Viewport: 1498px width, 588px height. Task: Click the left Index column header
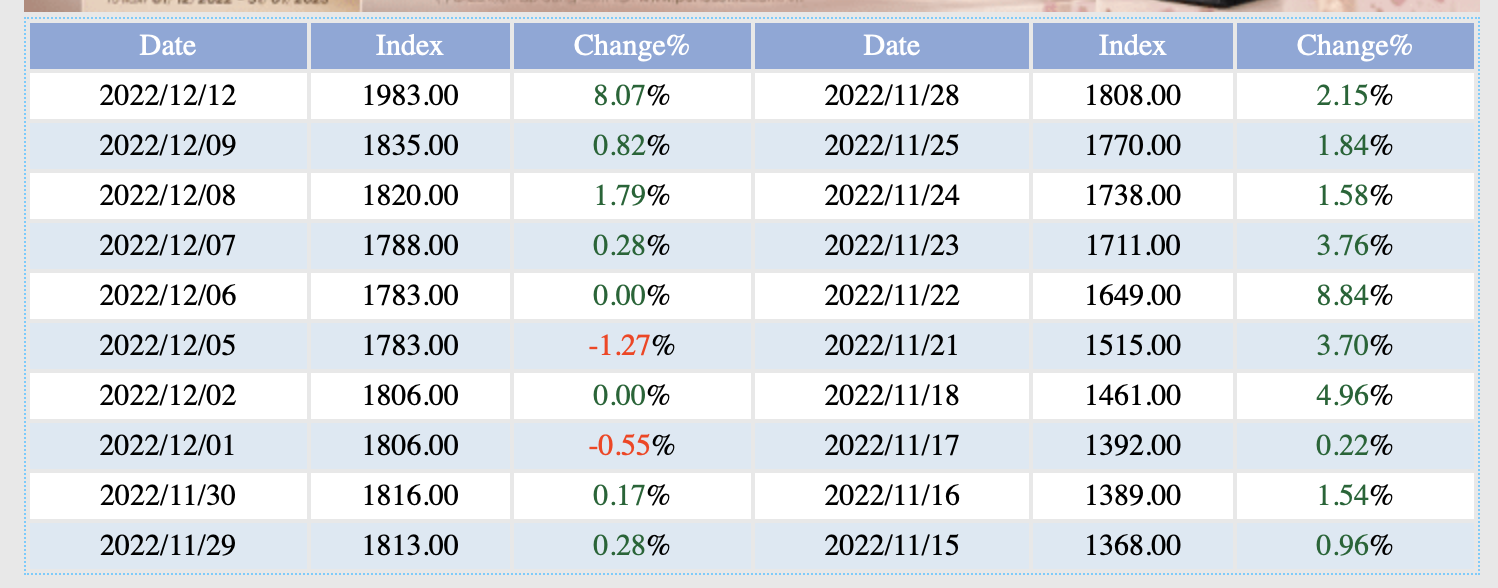410,46
